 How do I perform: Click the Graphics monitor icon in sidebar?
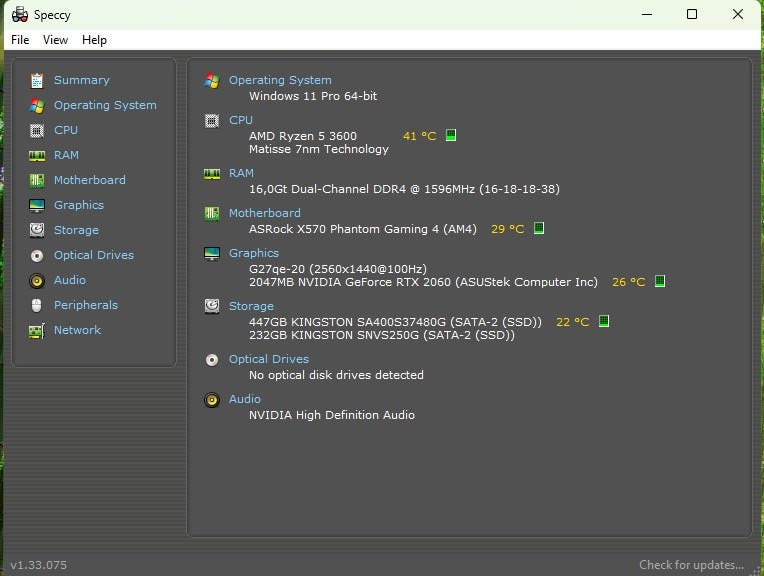[37, 205]
